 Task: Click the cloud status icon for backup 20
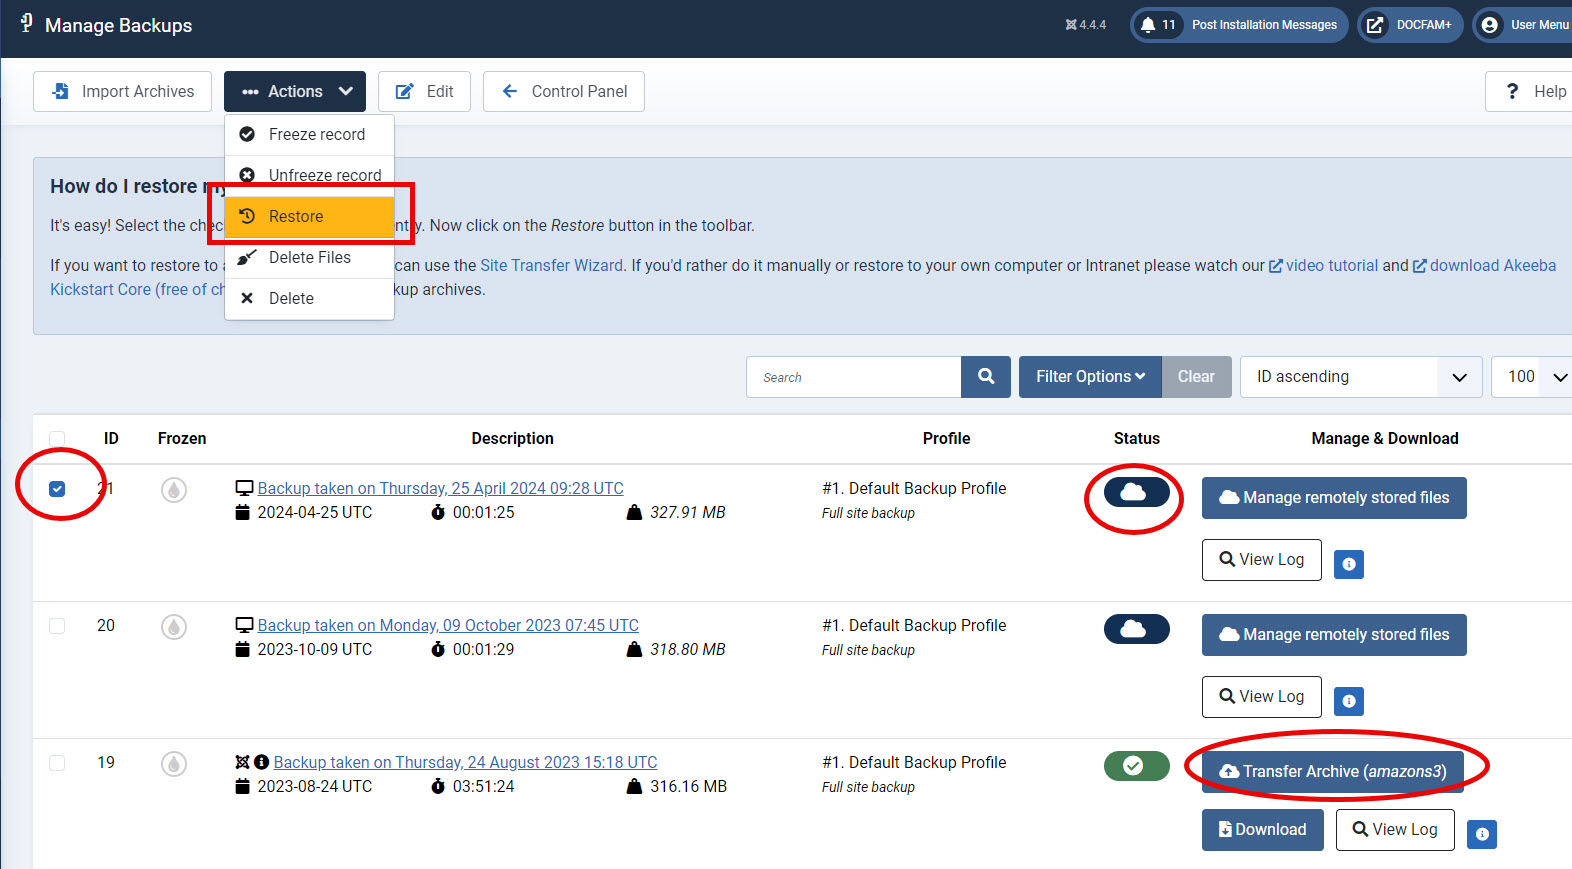(x=1136, y=629)
